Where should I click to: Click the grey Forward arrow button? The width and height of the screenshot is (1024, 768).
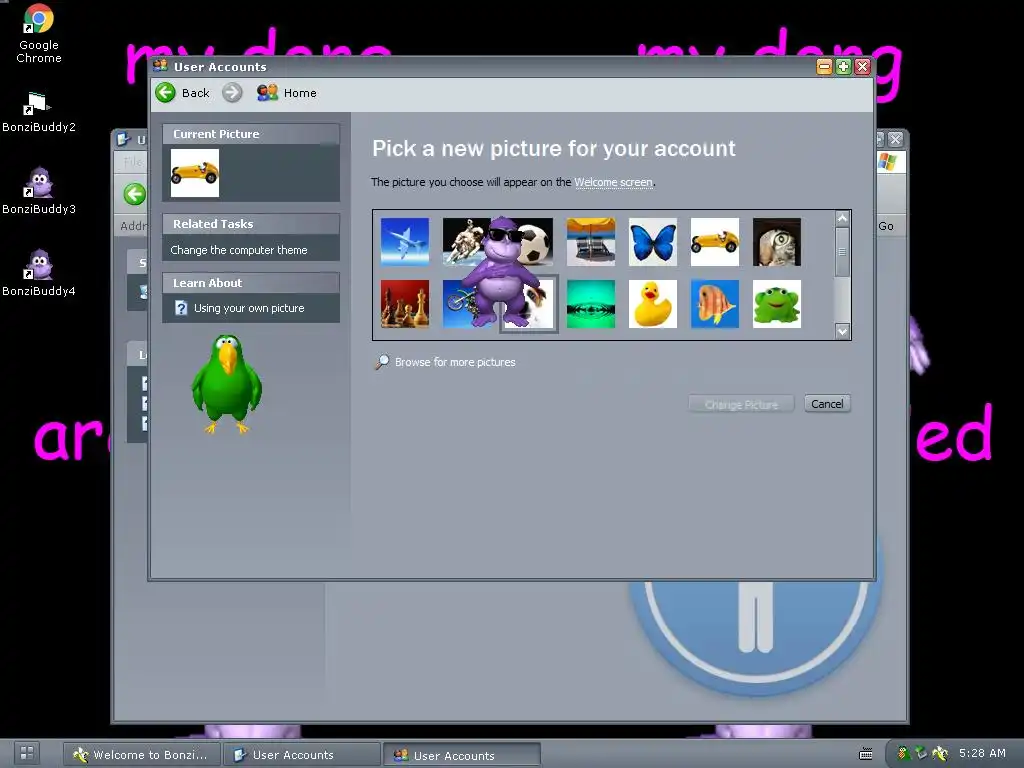(x=232, y=93)
